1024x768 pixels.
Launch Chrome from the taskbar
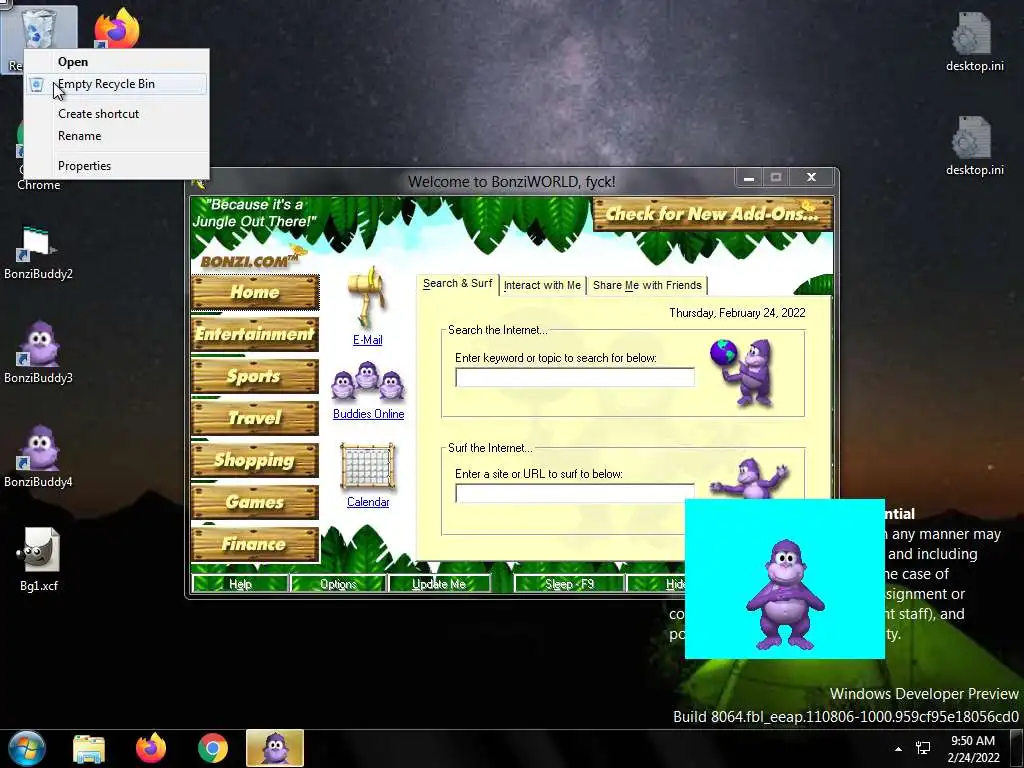pyautogui.click(x=213, y=748)
